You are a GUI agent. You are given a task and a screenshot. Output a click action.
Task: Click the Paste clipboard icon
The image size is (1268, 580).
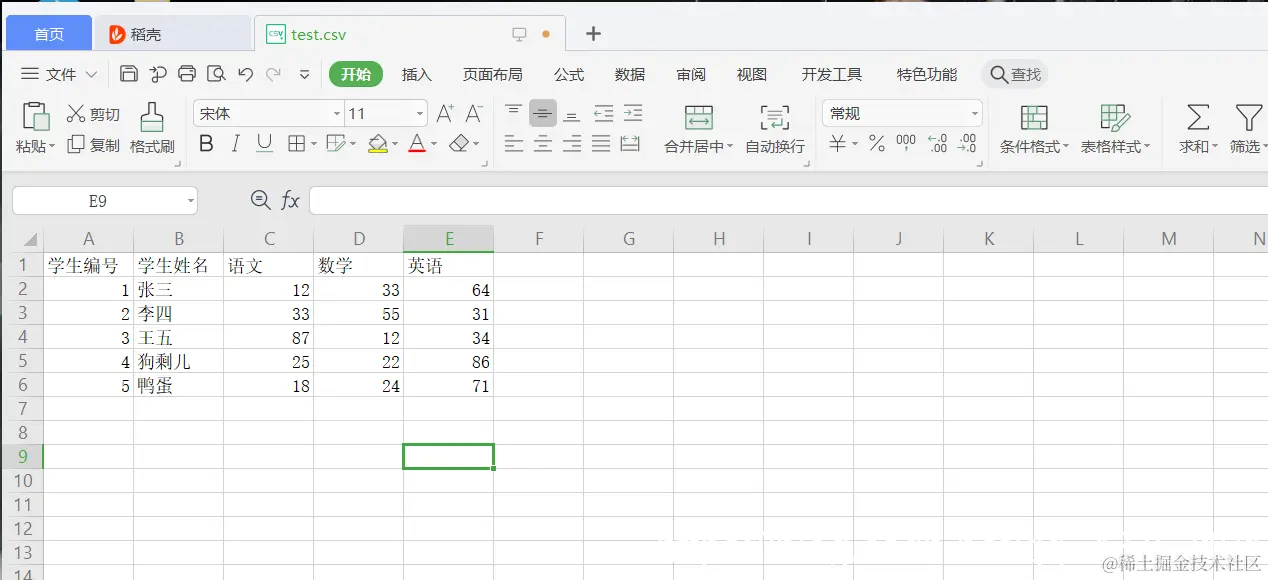[36, 117]
